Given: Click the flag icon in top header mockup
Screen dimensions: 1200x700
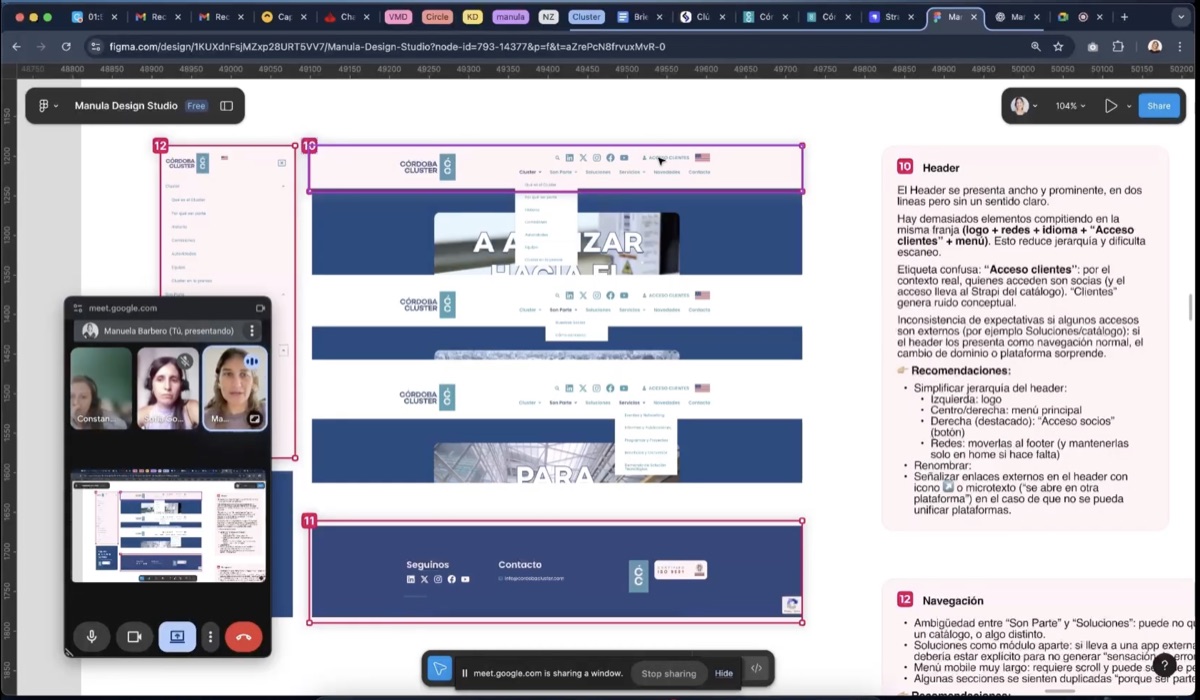Looking at the screenshot, I should [x=702, y=158].
